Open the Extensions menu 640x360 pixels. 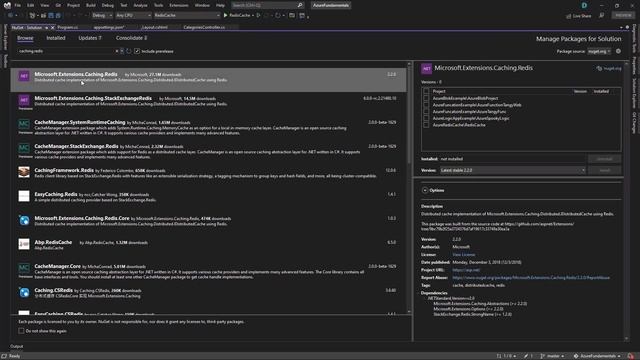click(179, 5)
